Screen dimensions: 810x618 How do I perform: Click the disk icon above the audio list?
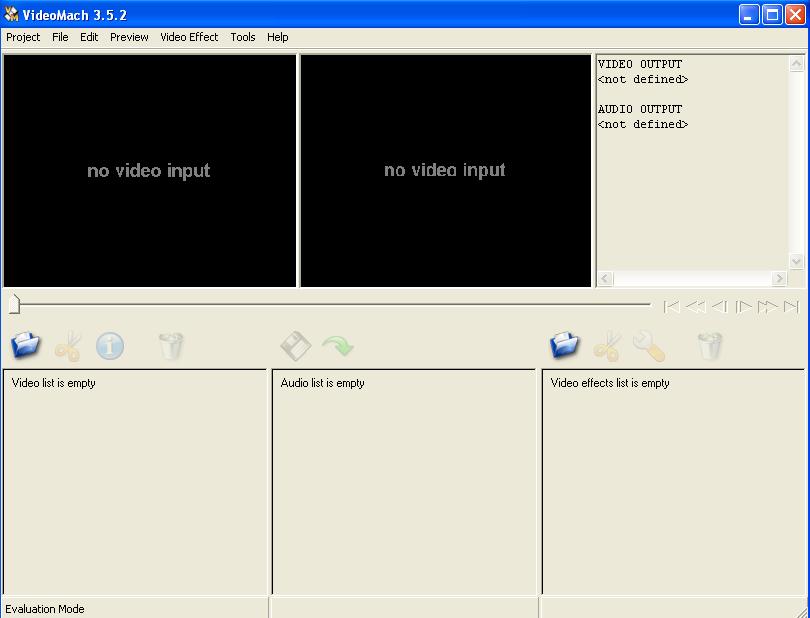click(x=293, y=345)
